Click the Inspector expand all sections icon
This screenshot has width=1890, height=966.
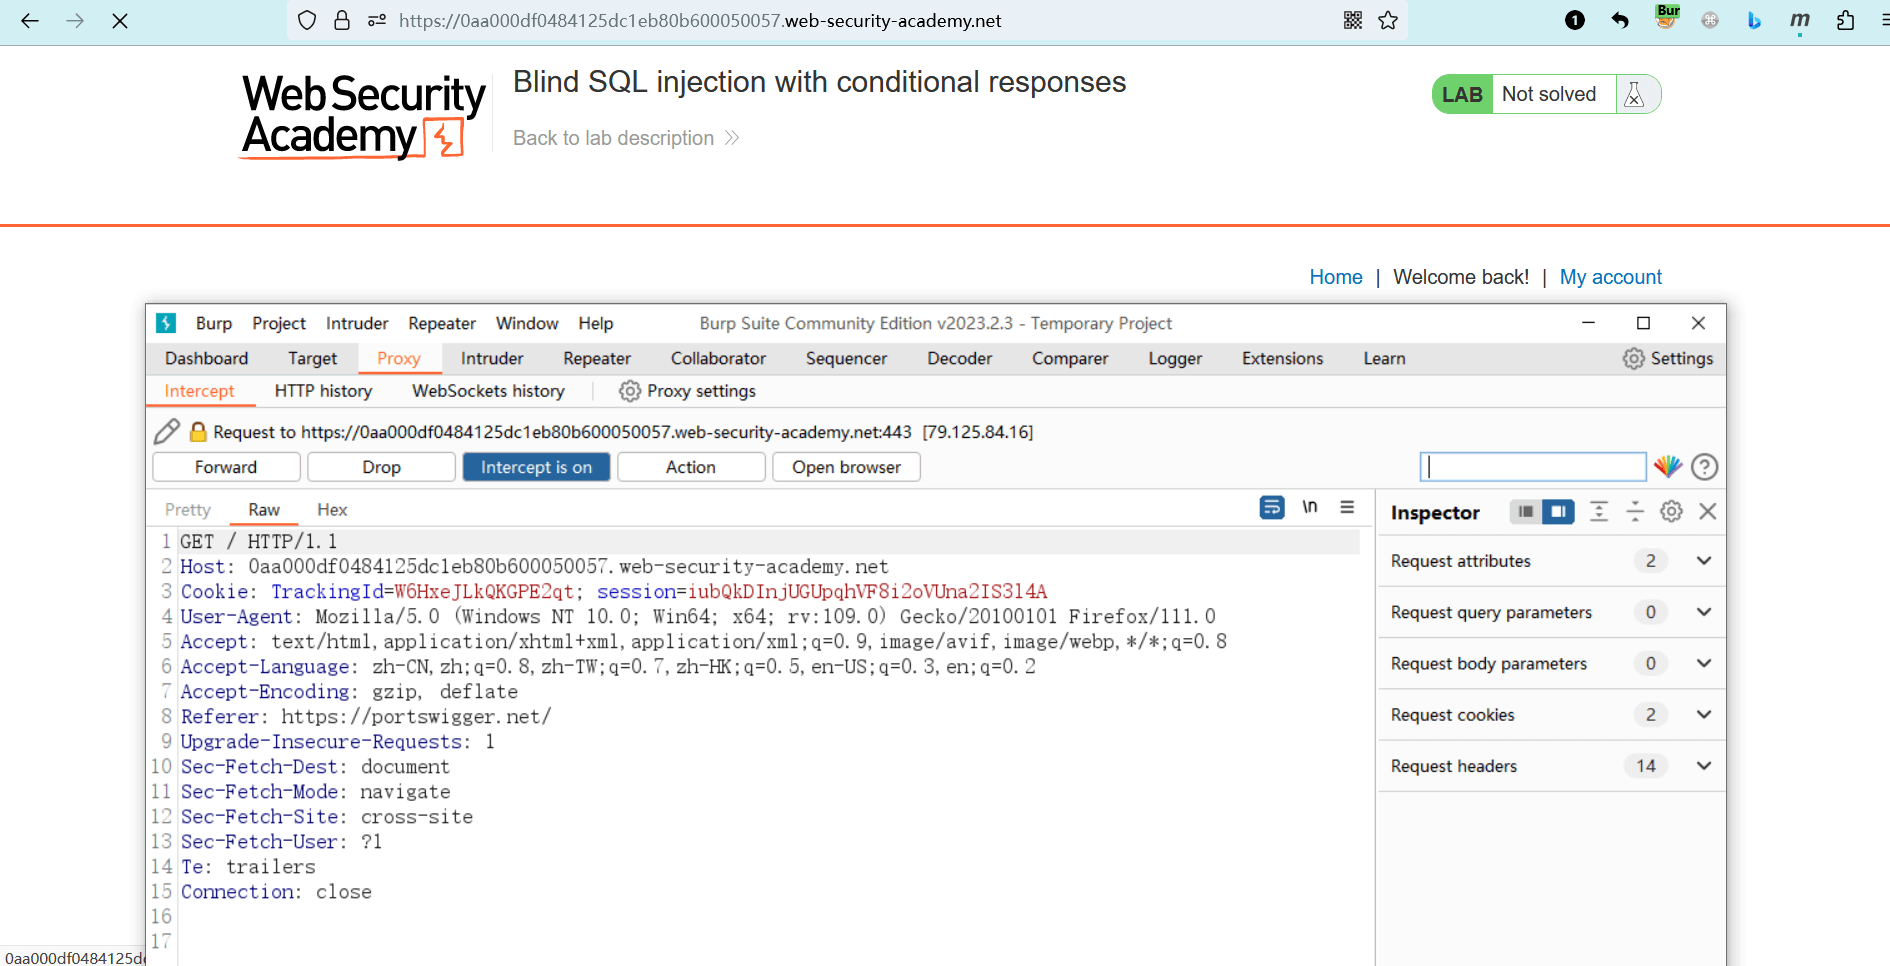coord(1599,512)
